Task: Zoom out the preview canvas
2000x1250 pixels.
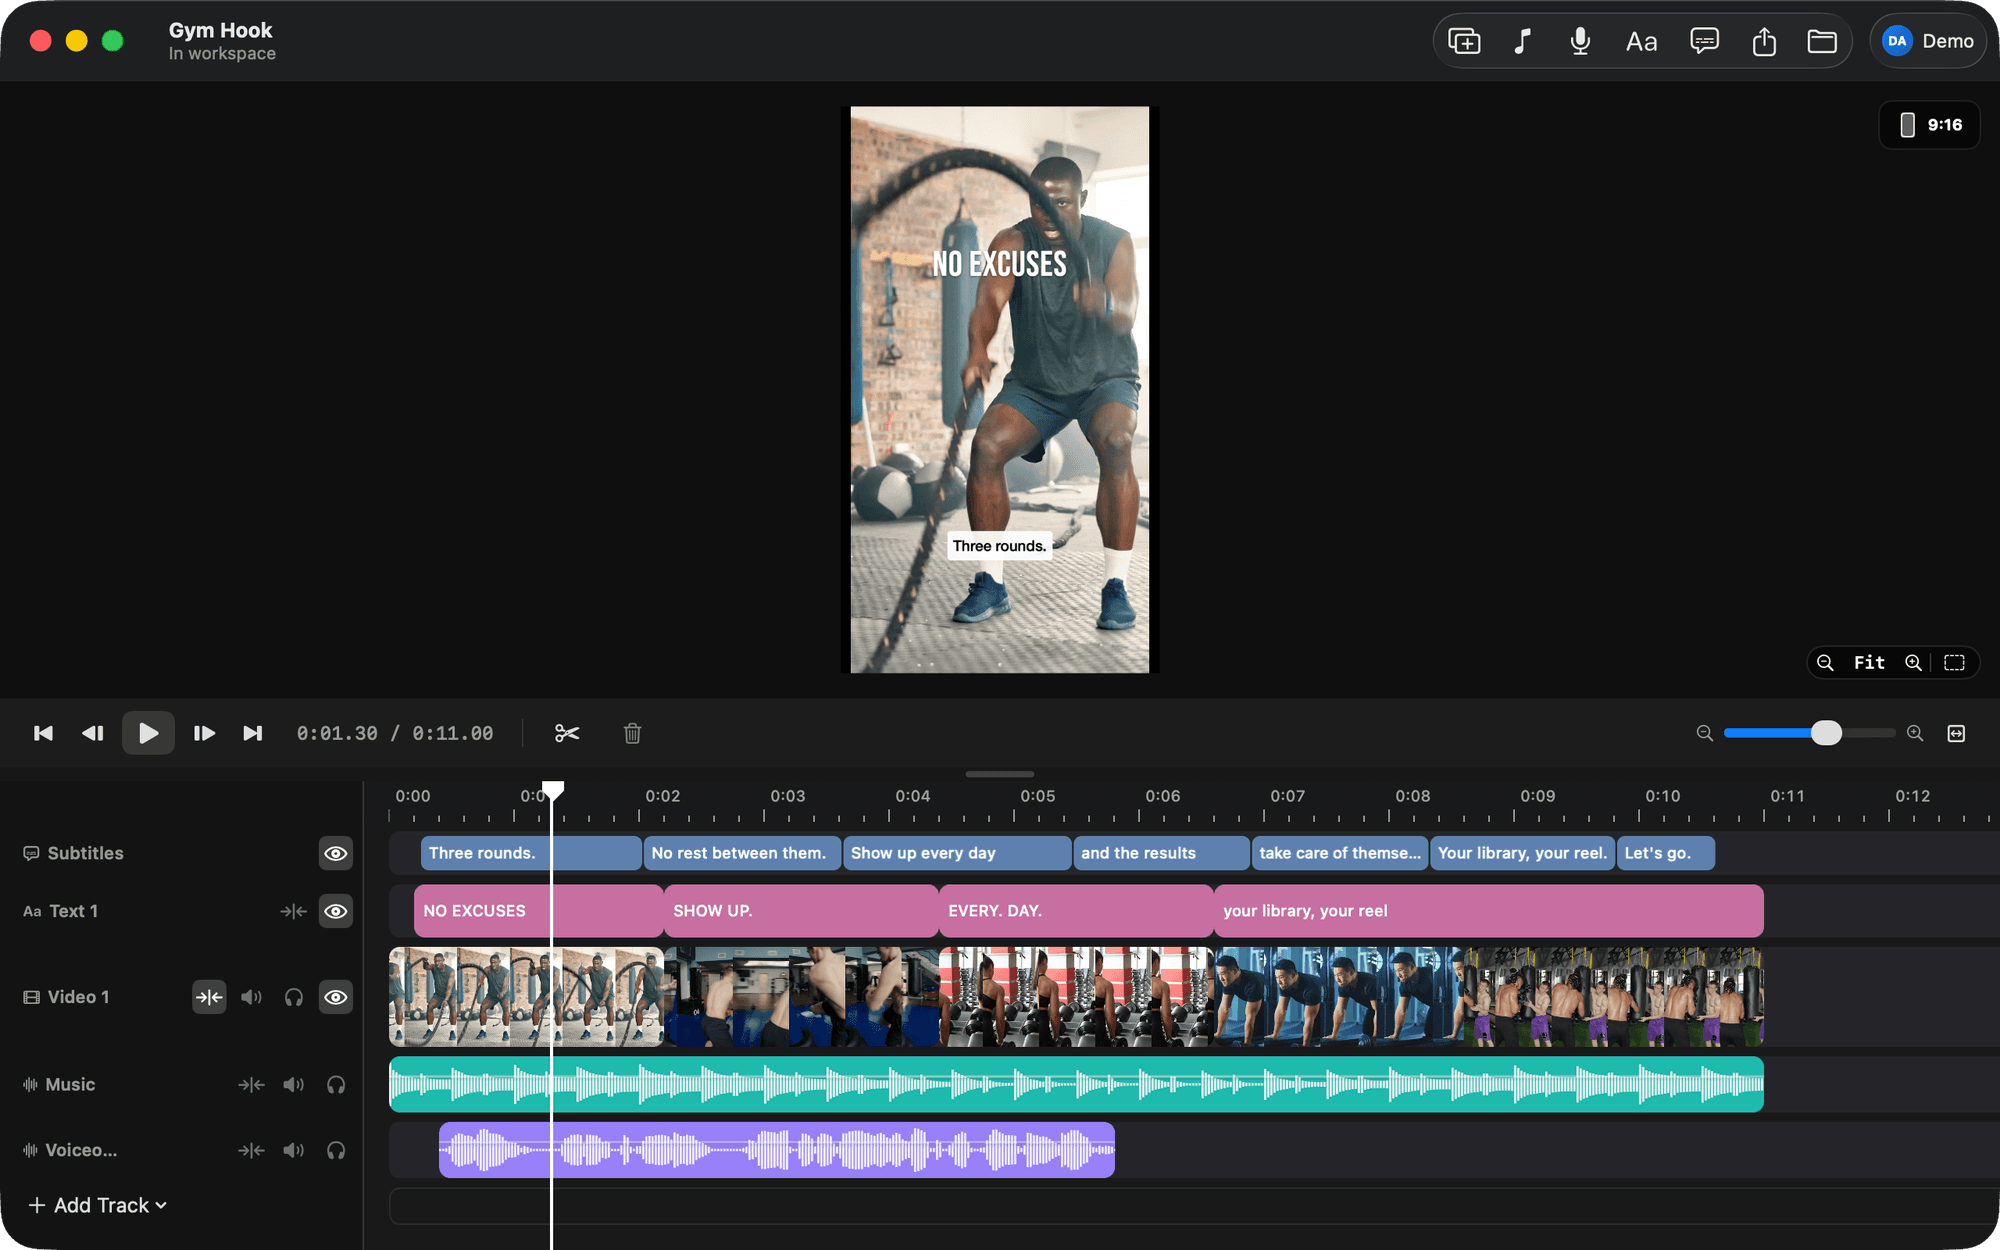Action: pos(1825,662)
